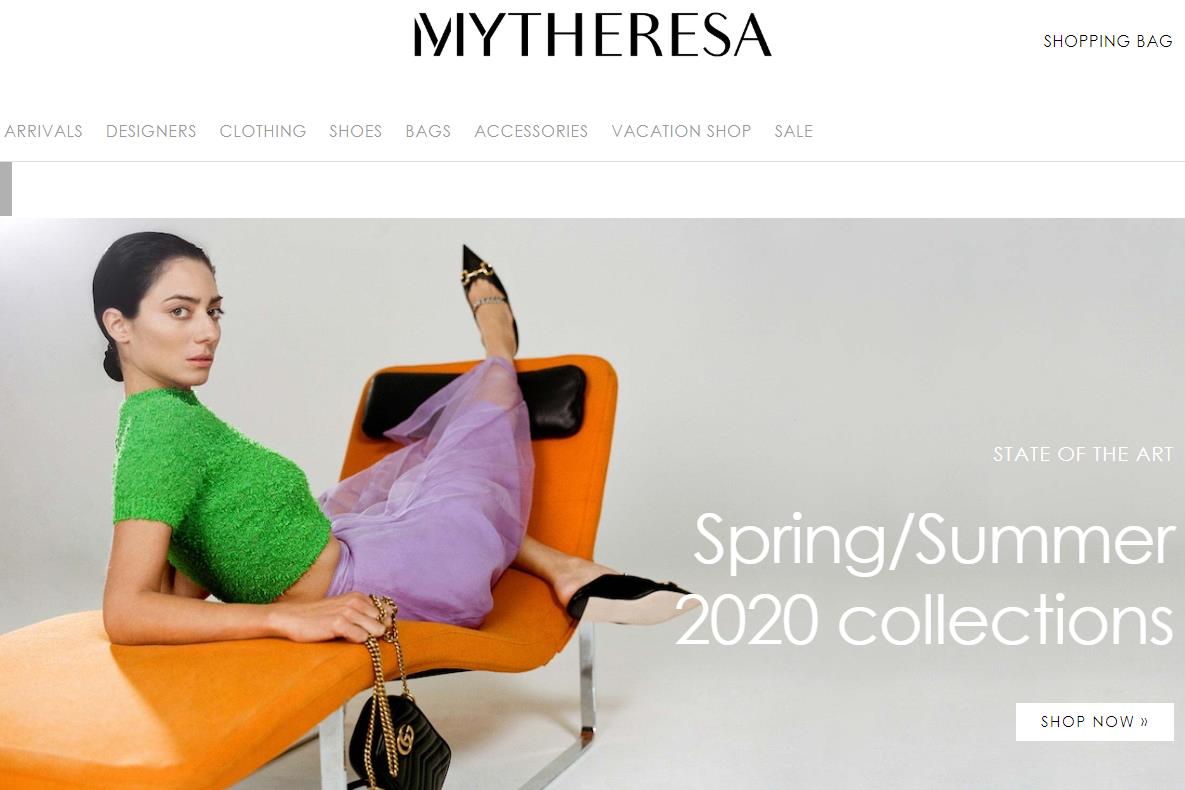This screenshot has width=1185, height=790.
Task: Open the Sale section
Action: pos(794,131)
